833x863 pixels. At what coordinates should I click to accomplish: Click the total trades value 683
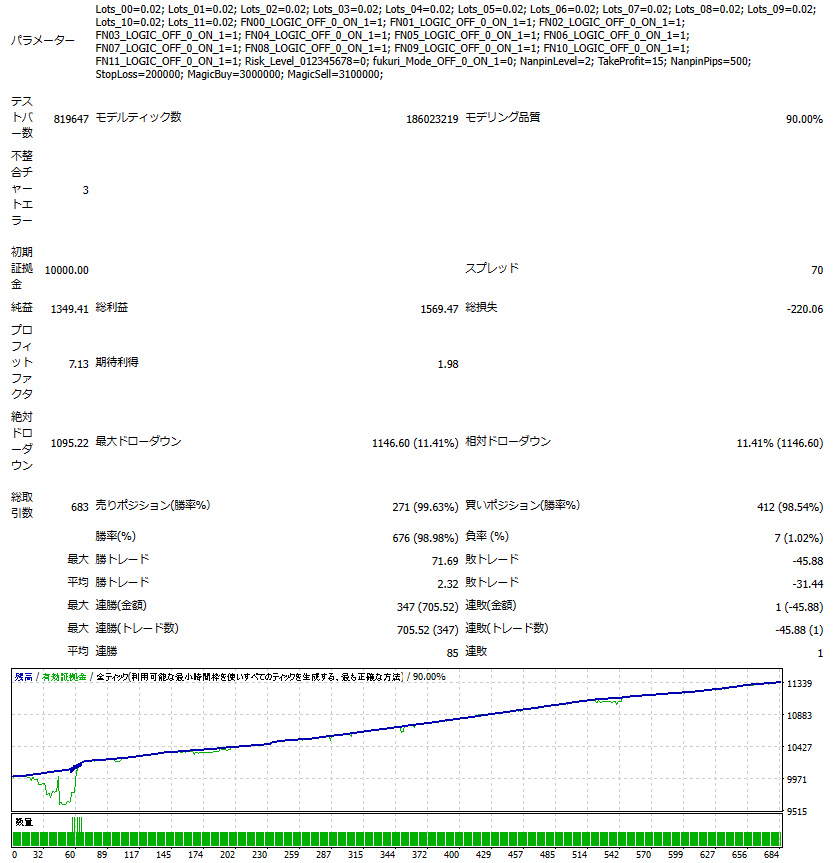(80, 507)
